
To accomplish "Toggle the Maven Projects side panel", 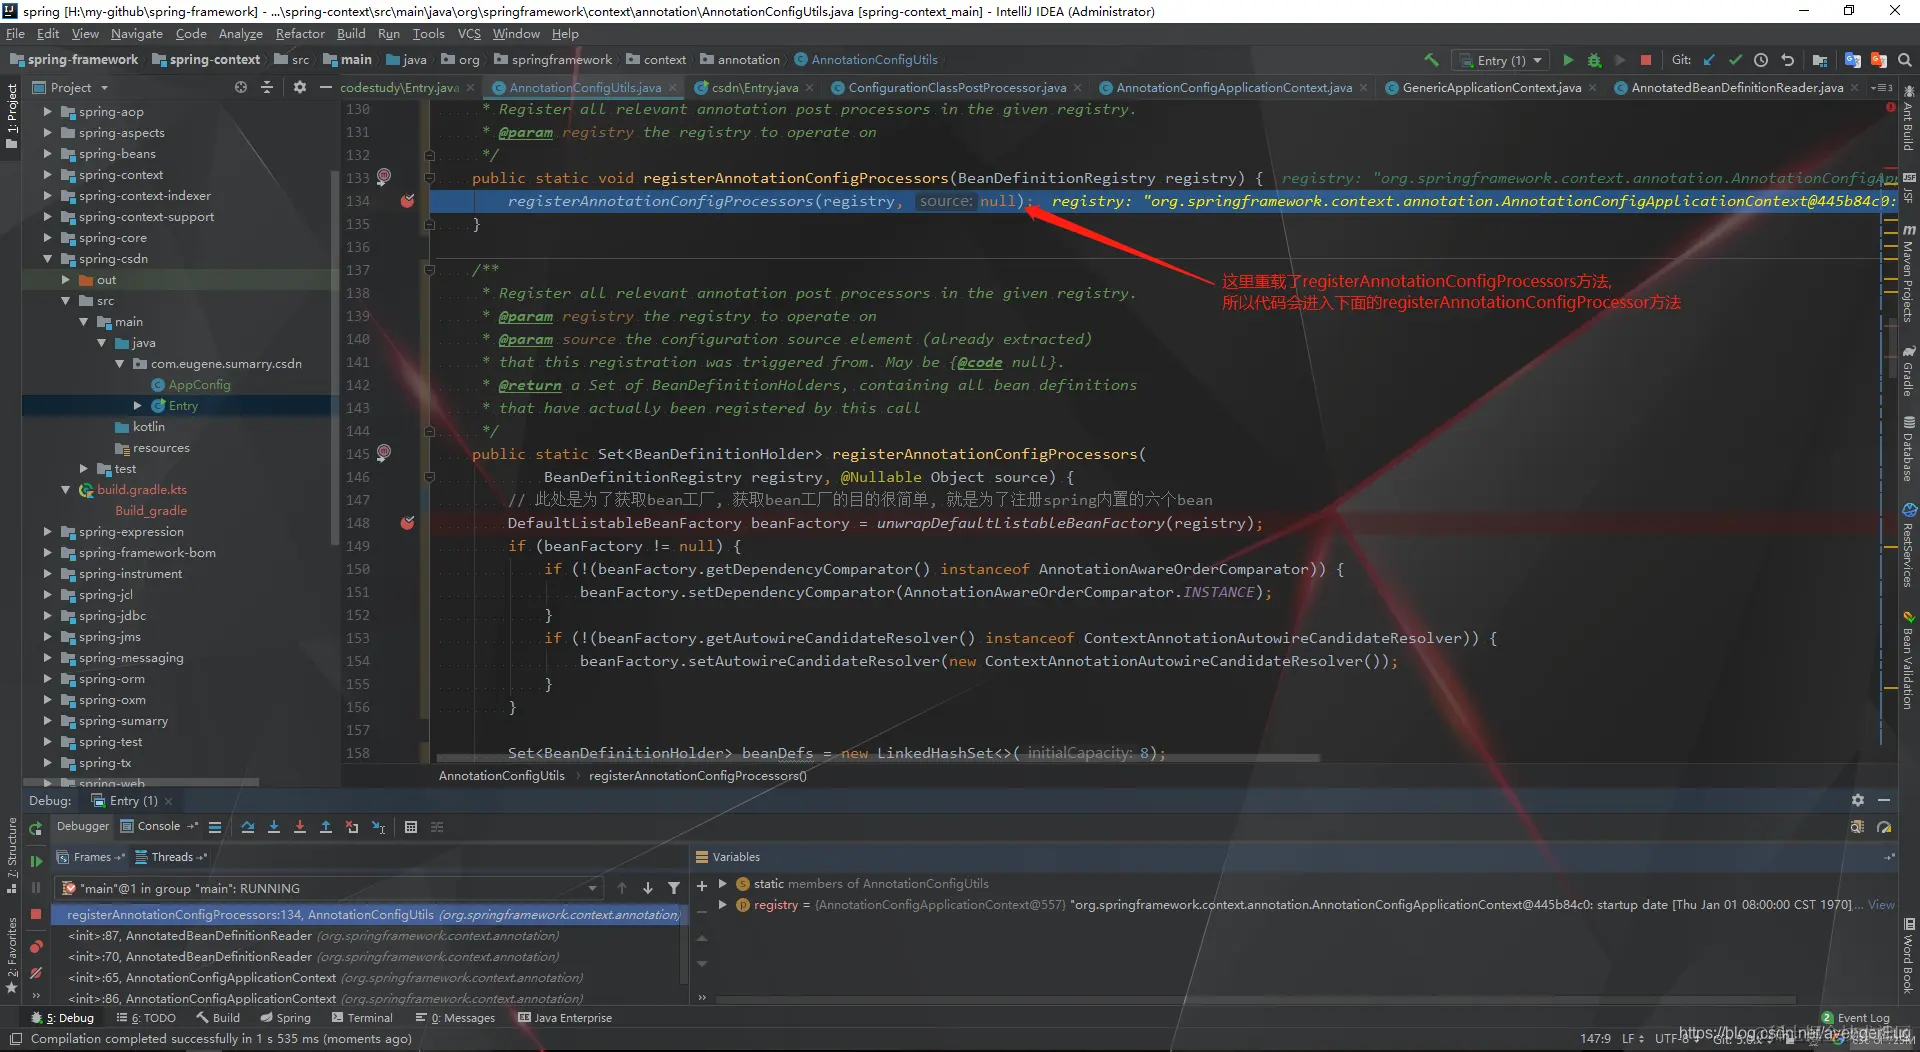I will tap(1908, 273).
